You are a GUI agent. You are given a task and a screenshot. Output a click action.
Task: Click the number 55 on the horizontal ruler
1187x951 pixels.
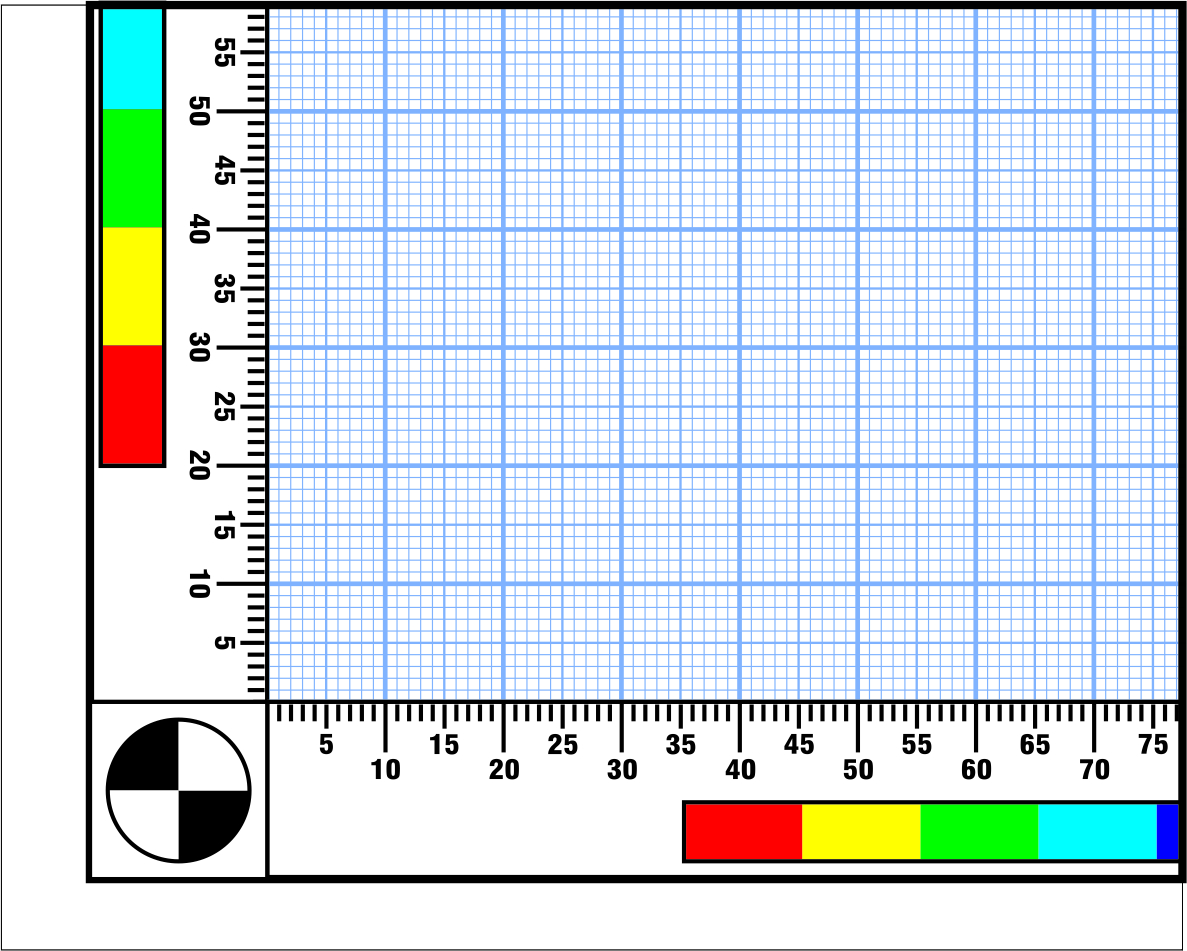point(917,744)
